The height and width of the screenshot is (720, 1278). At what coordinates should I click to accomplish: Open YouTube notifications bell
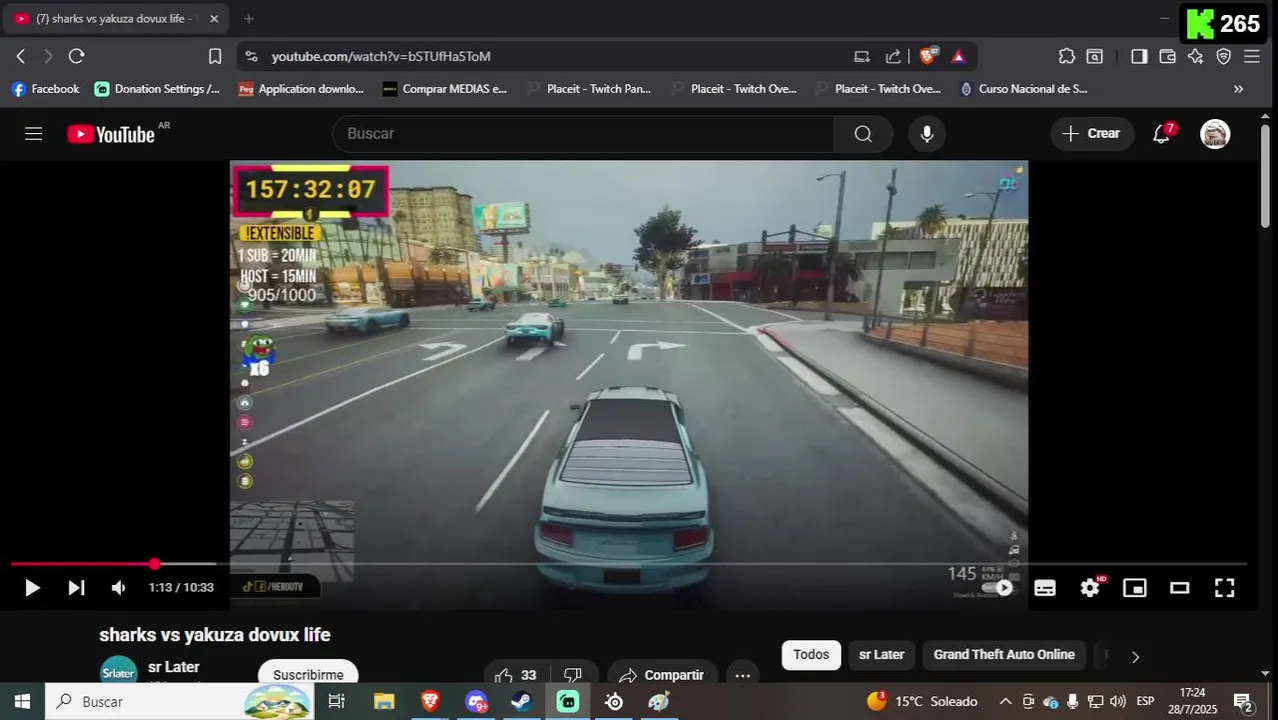click(x=1162, y=134)
